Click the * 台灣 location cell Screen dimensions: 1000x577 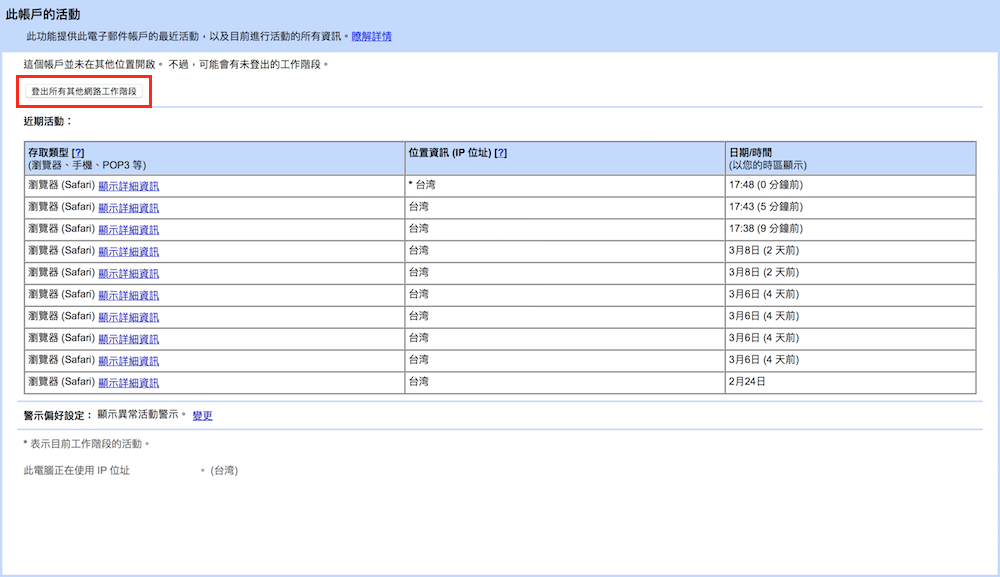[422, 186]
